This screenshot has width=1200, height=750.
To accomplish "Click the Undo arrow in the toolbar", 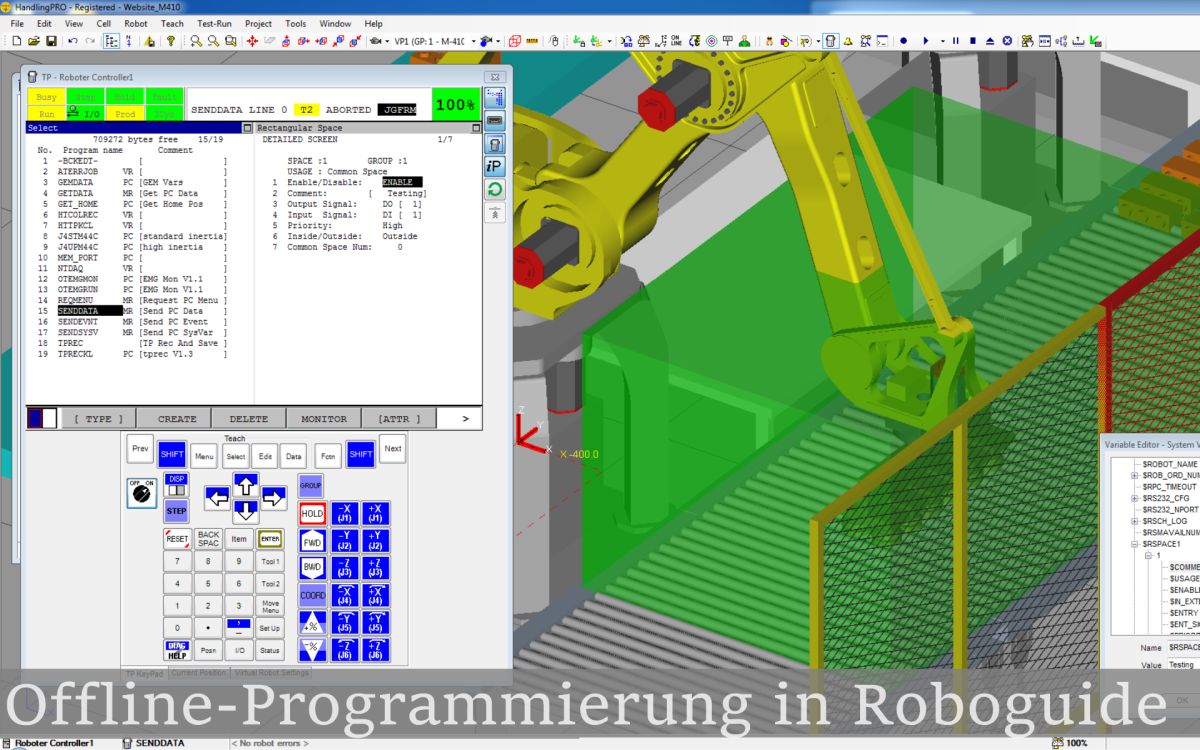I will click(x=72, y=41).
